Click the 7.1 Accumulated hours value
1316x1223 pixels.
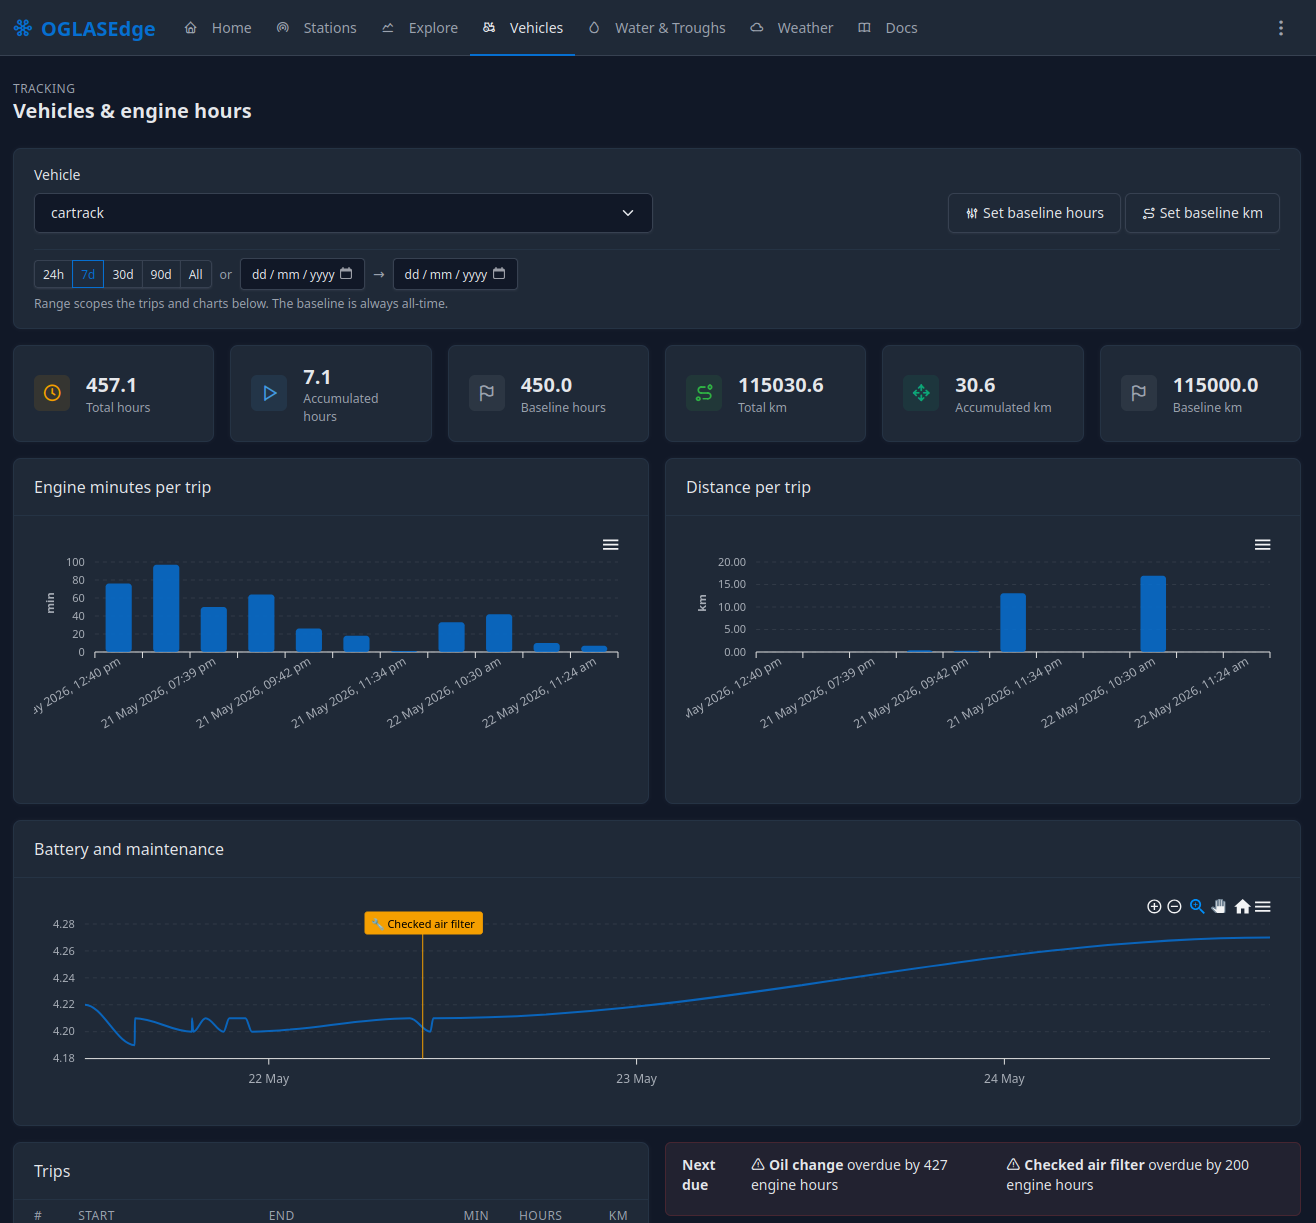pyautogui.click(x=317, y=377)
